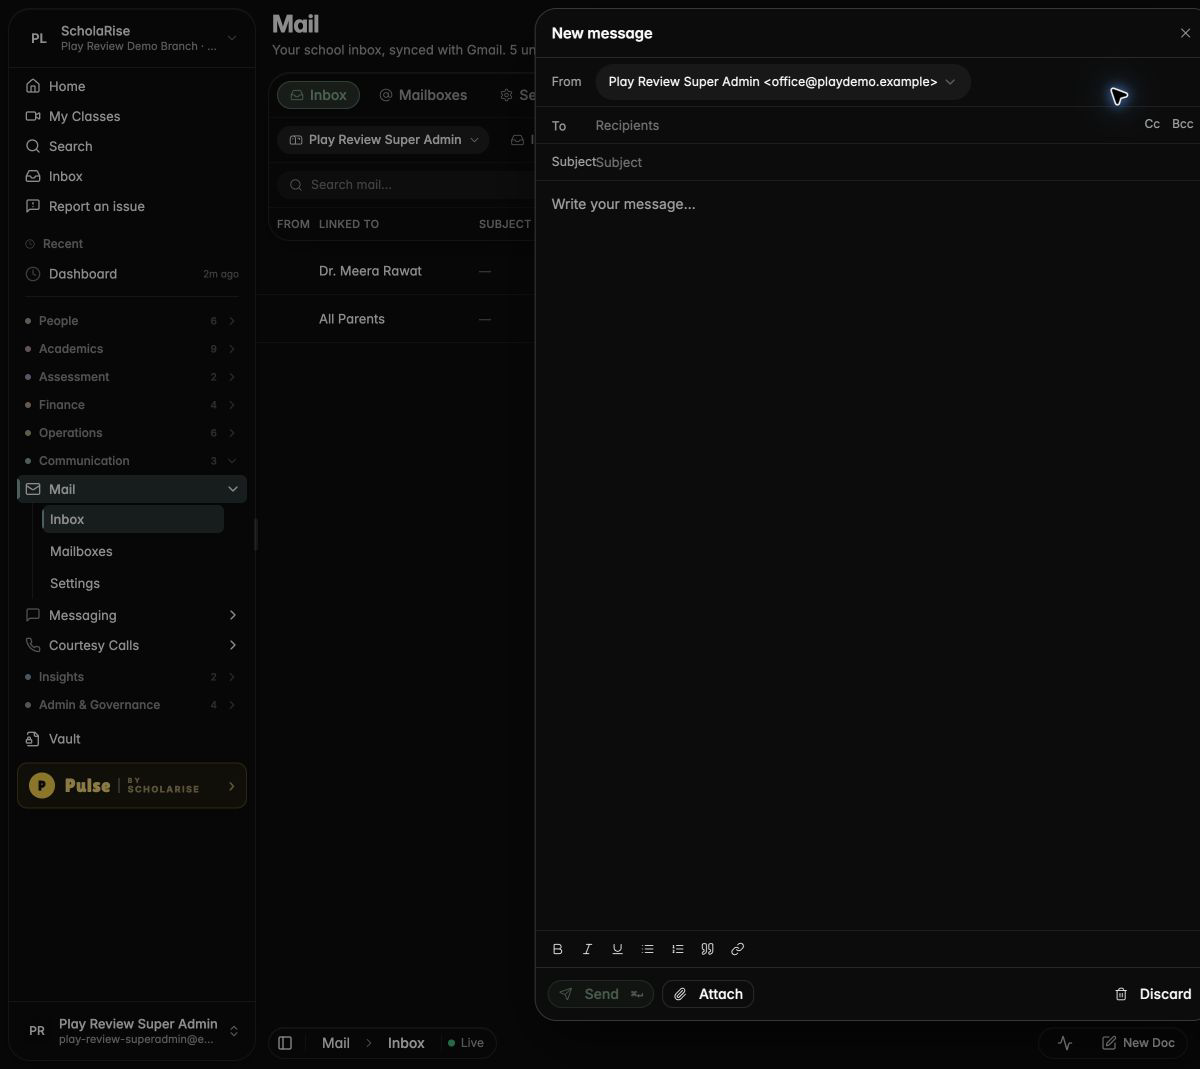1200x1069 pixels.
Task: Open the Vault
Action: (132, 739)
